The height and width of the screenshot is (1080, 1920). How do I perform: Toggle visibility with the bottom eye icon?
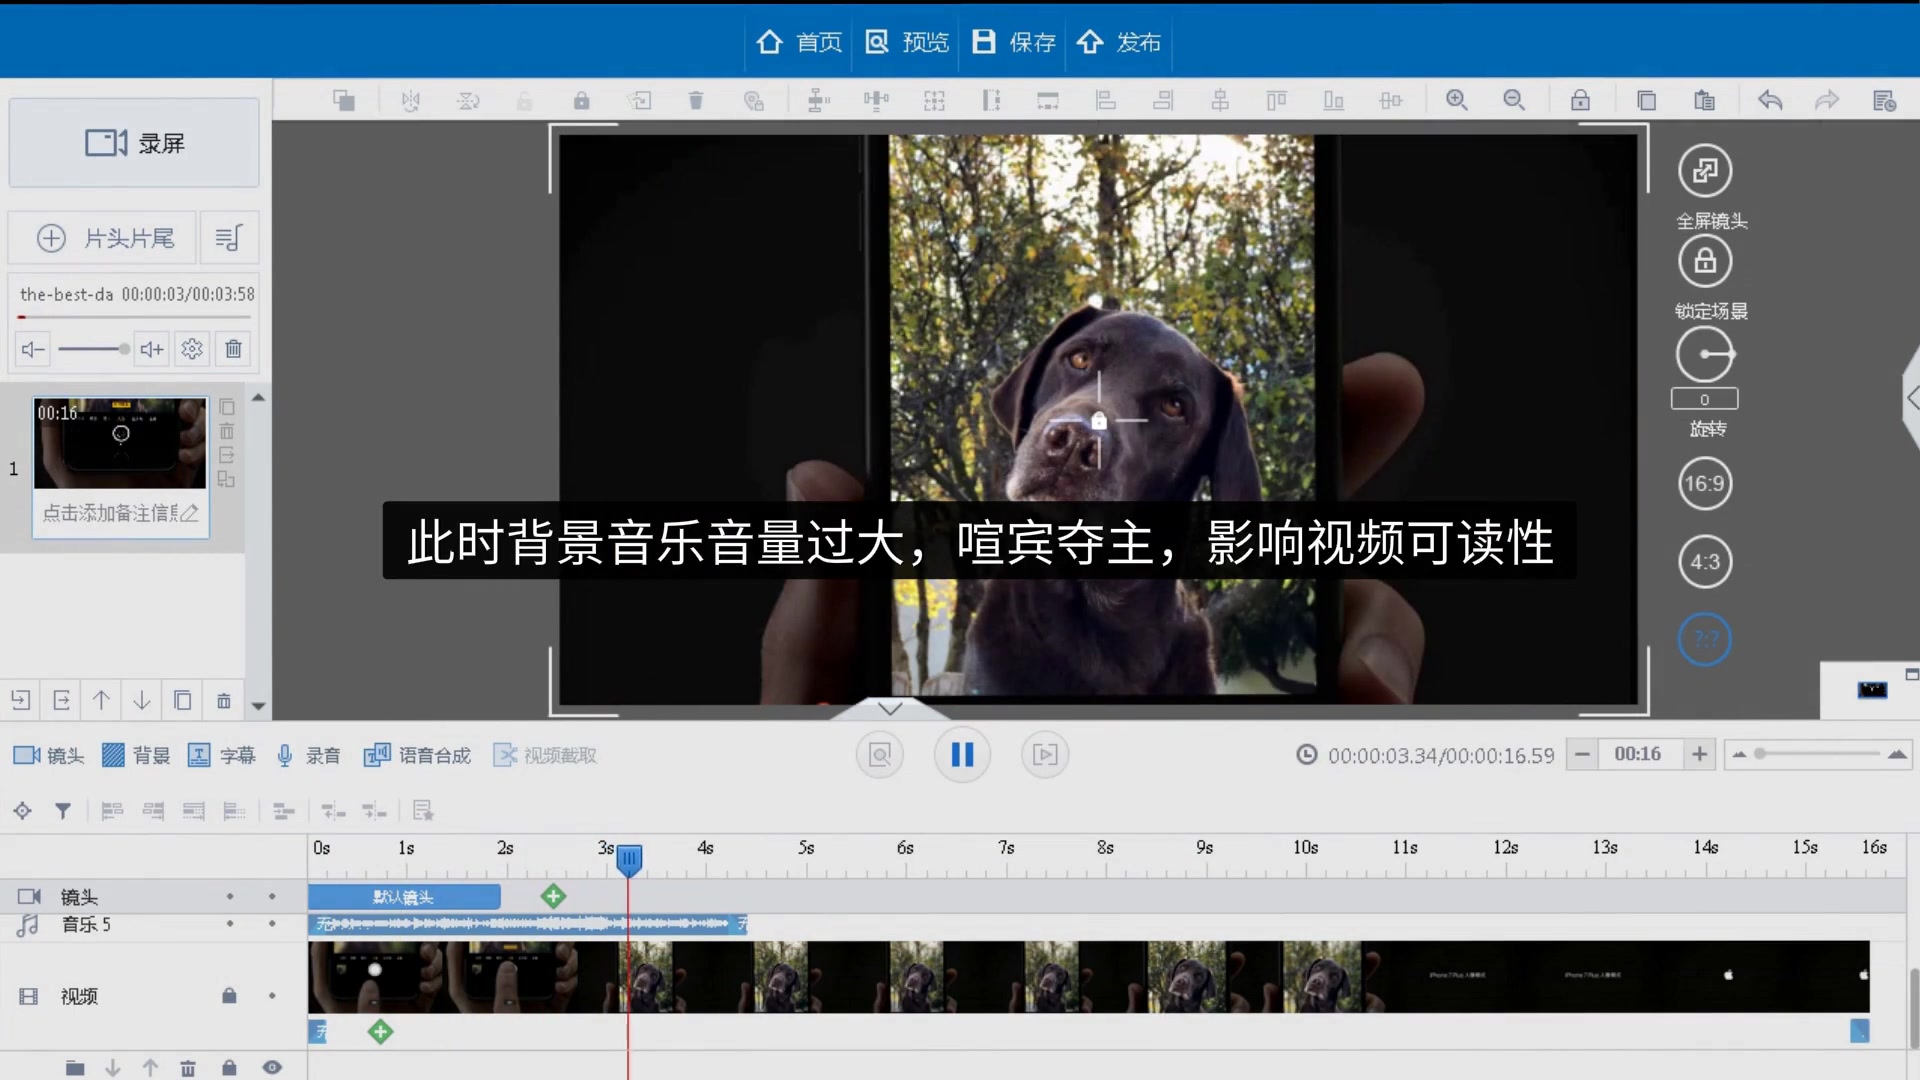[272, 1068]
